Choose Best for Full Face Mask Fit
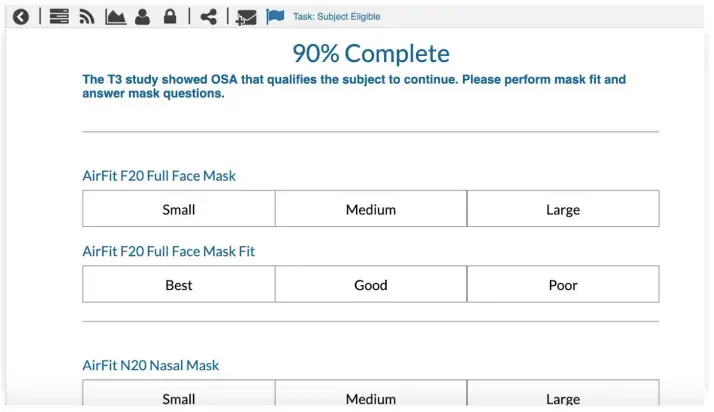Viewport: 714px width, 412px height. coord(179,285)
